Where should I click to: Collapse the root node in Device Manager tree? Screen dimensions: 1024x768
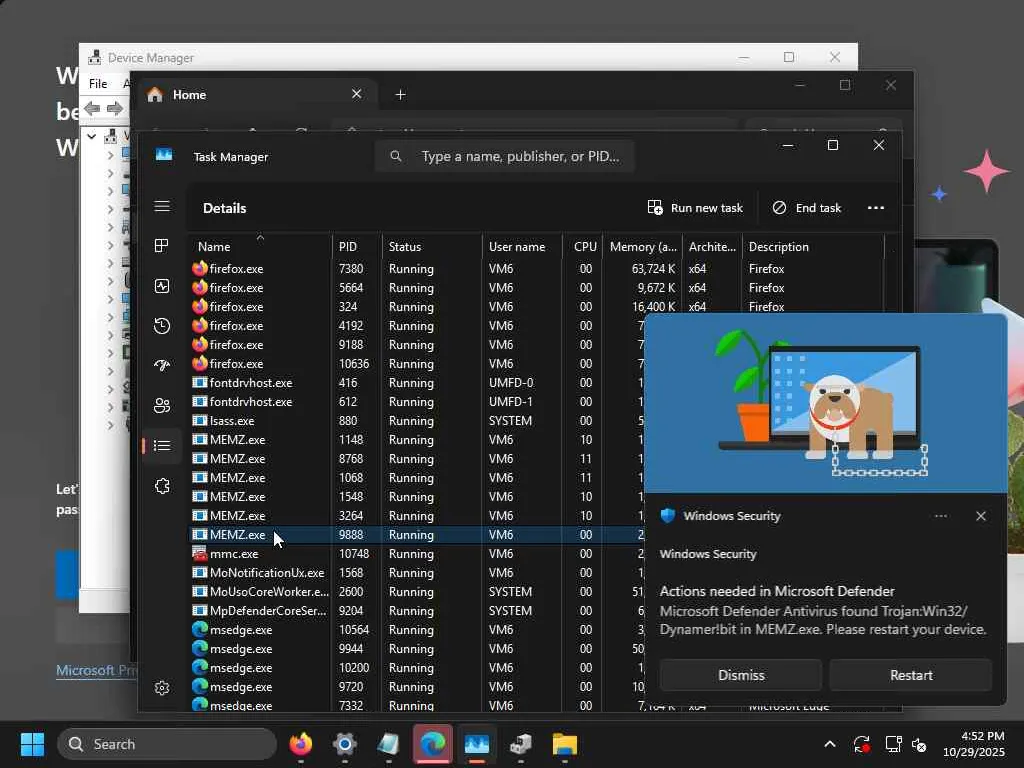[91, 136]
